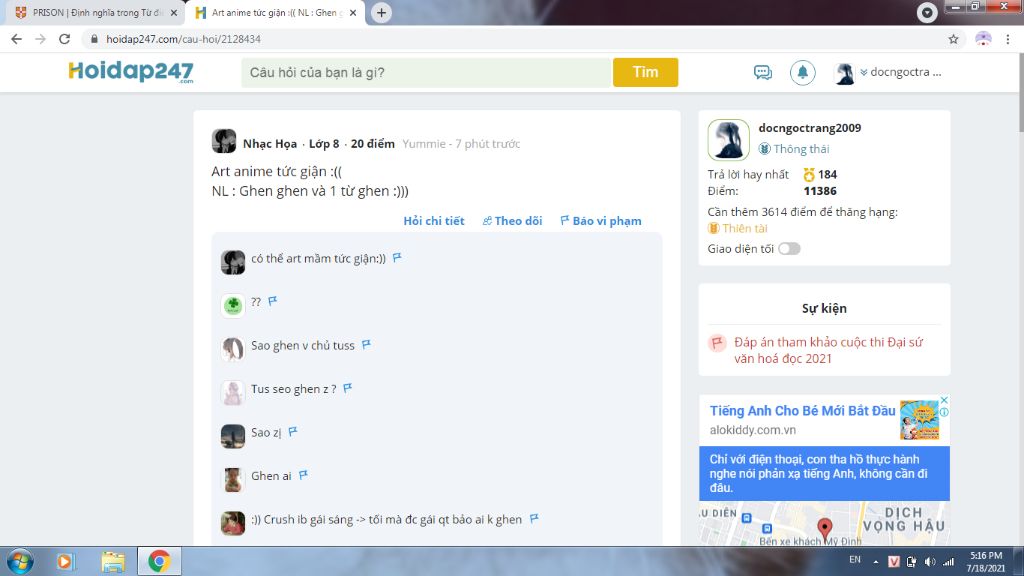Click the Hoidap247 logo
Viewport: 1024px width, 576px height.
131,72
